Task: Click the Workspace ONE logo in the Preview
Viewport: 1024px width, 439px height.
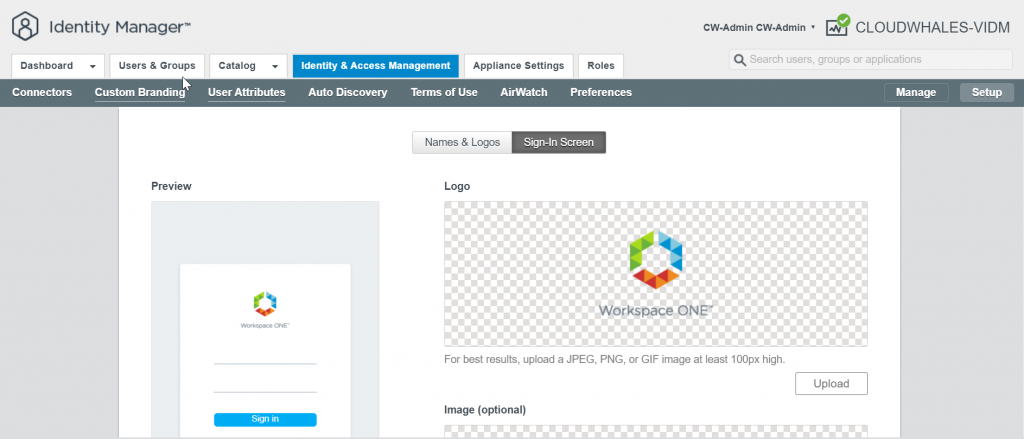Action: click(265, 310)
